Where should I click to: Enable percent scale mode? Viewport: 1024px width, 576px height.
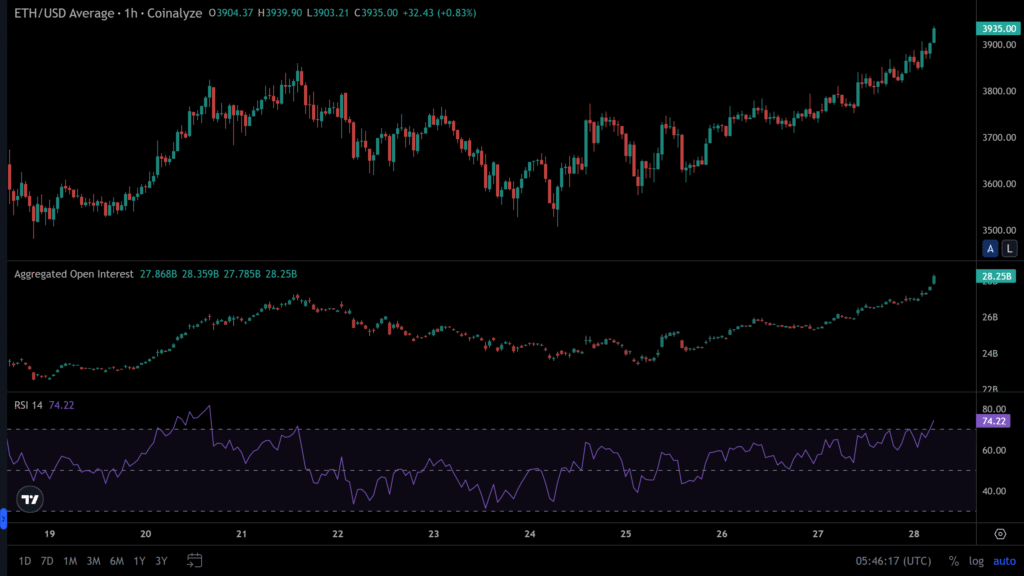coord(953,561)
